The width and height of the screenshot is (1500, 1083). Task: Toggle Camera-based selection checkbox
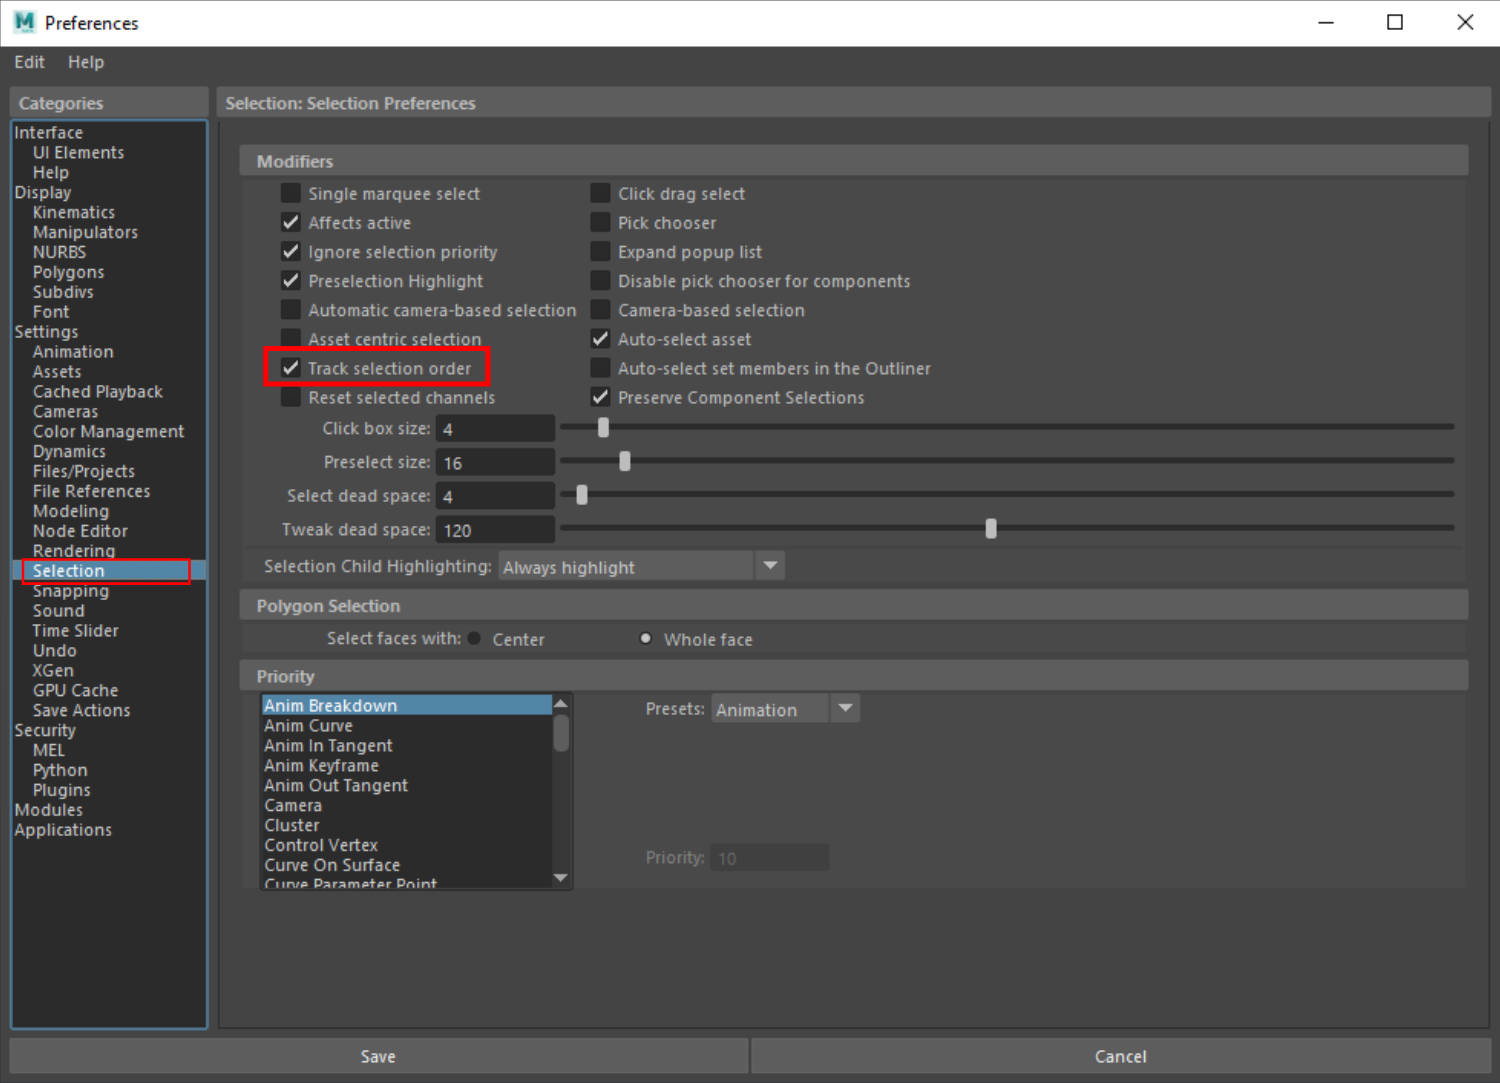[x=600, y=309]
